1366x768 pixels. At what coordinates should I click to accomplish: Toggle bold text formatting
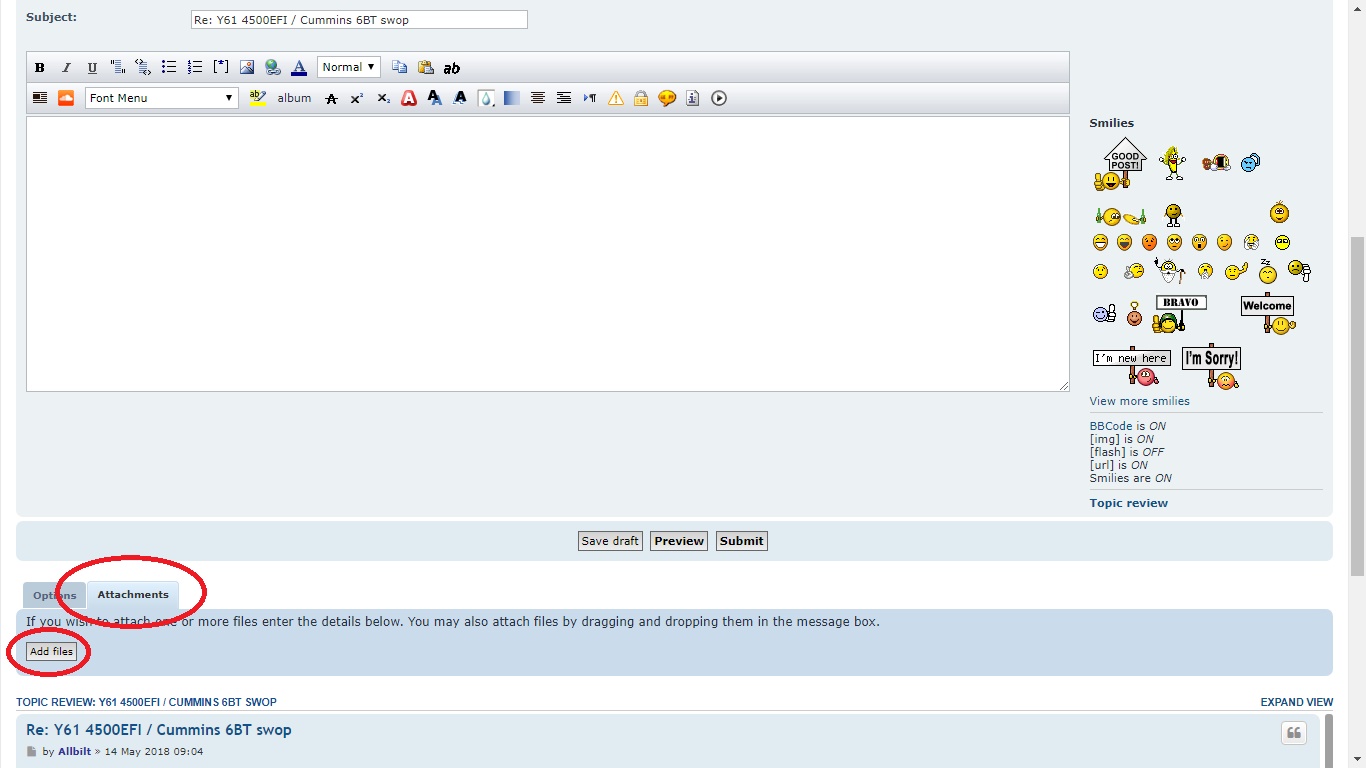click(x=40, y=68)
